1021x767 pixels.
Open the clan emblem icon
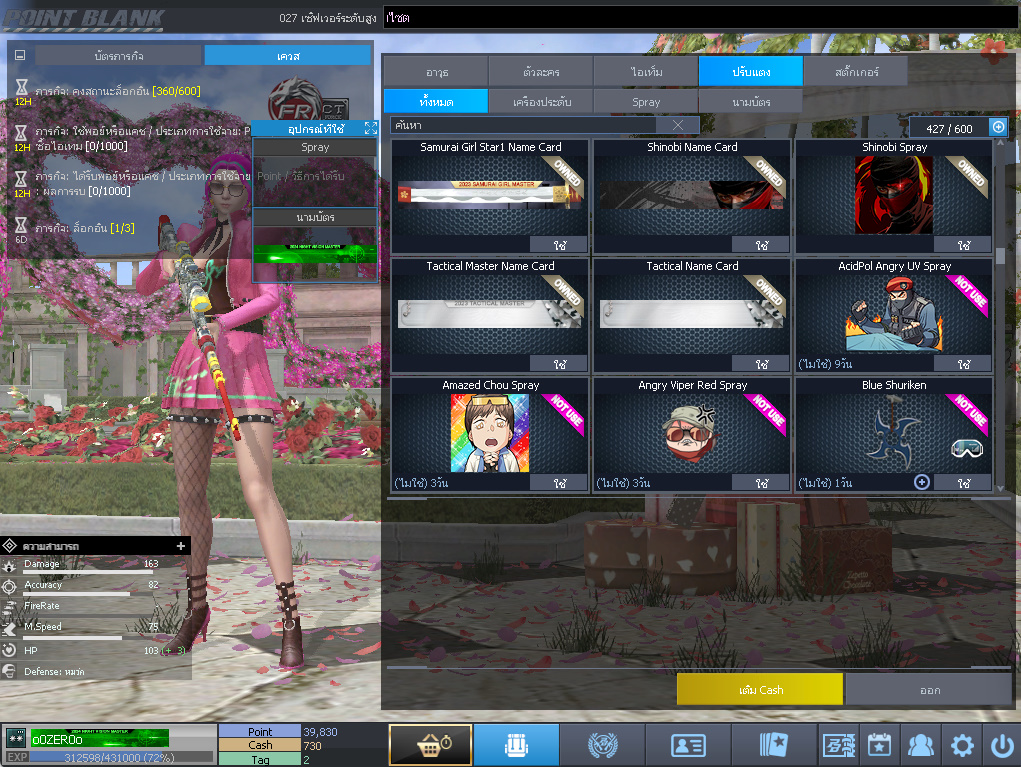point(601,745)
